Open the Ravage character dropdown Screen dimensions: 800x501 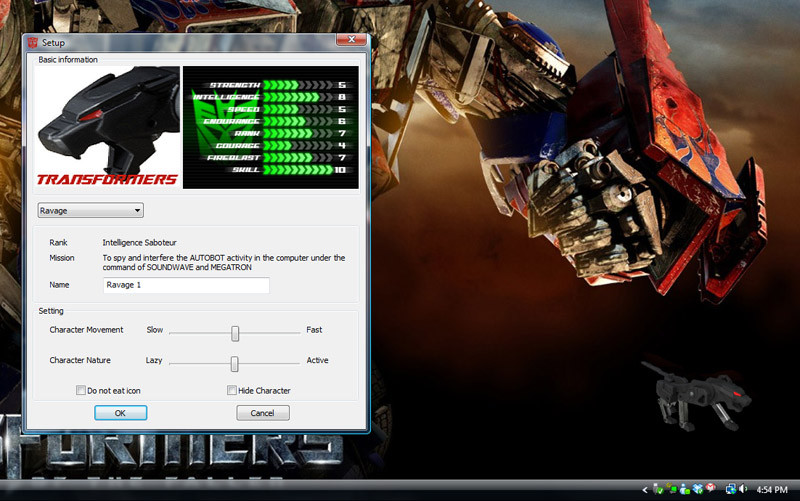(90, 211)
